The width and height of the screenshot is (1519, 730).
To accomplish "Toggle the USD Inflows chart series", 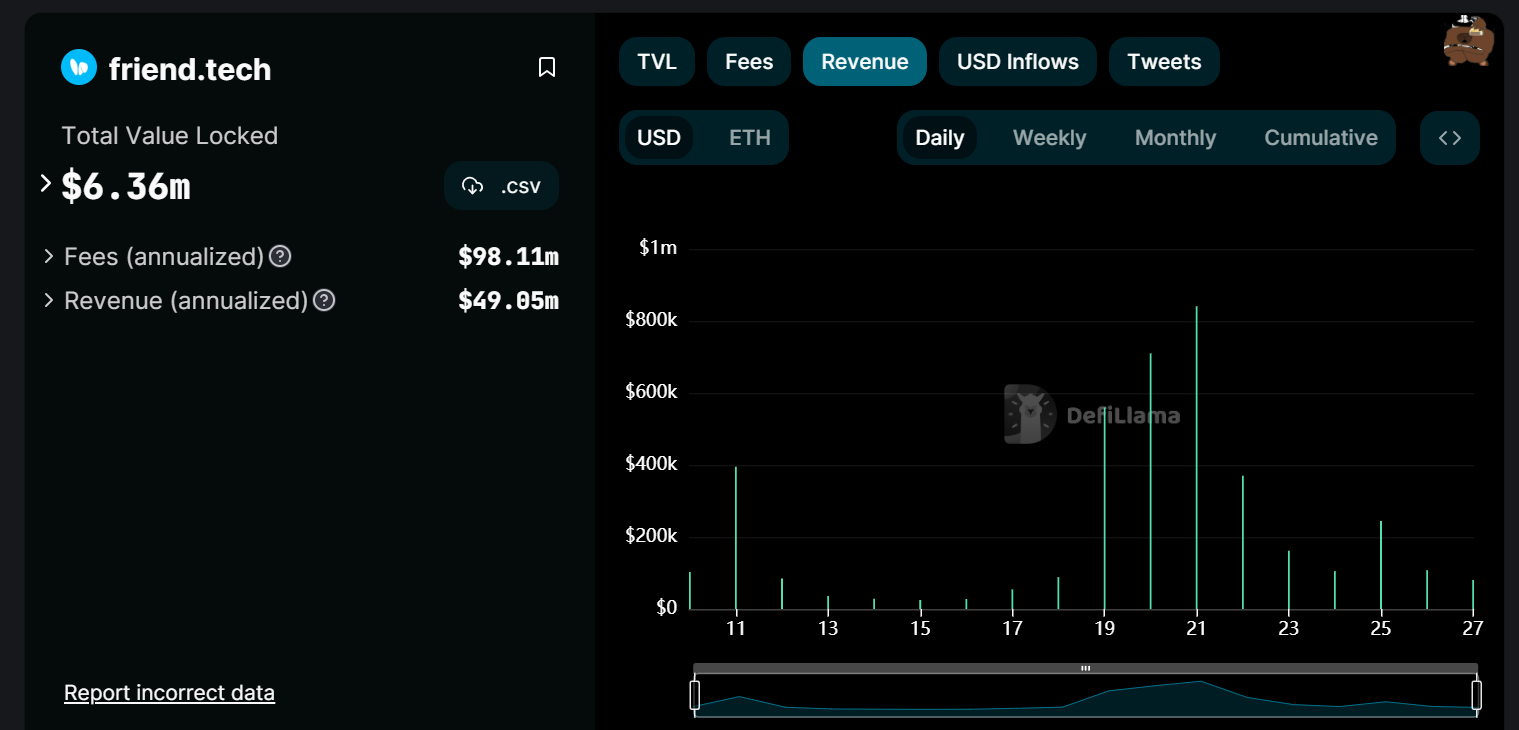I will pyautogui.click(x=1018, y=62).
